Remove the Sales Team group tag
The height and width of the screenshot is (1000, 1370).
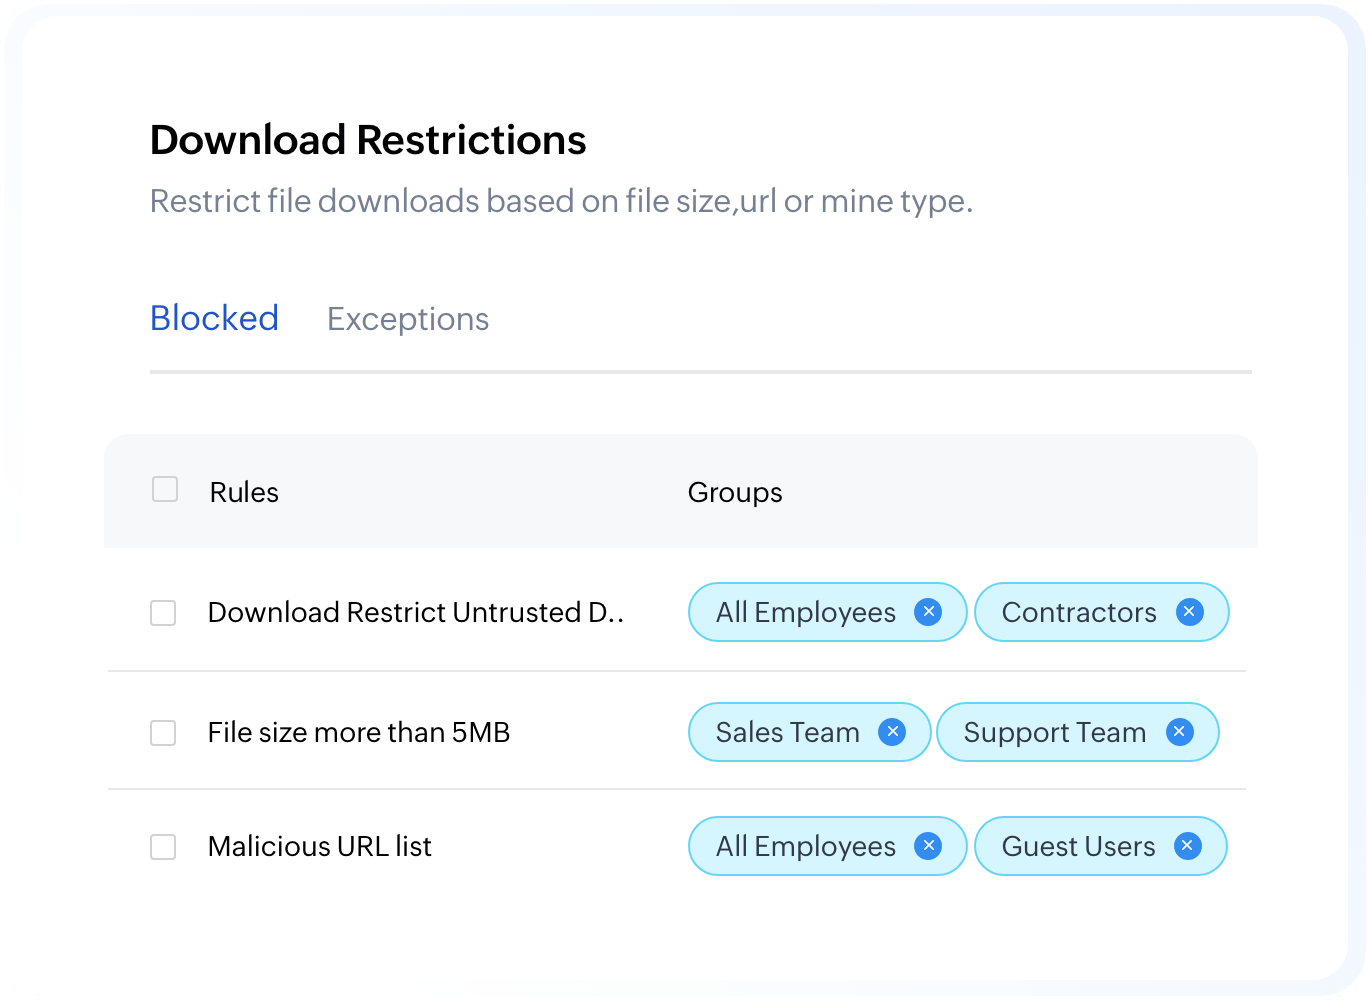pyautogui.click(x=892, y=732)
